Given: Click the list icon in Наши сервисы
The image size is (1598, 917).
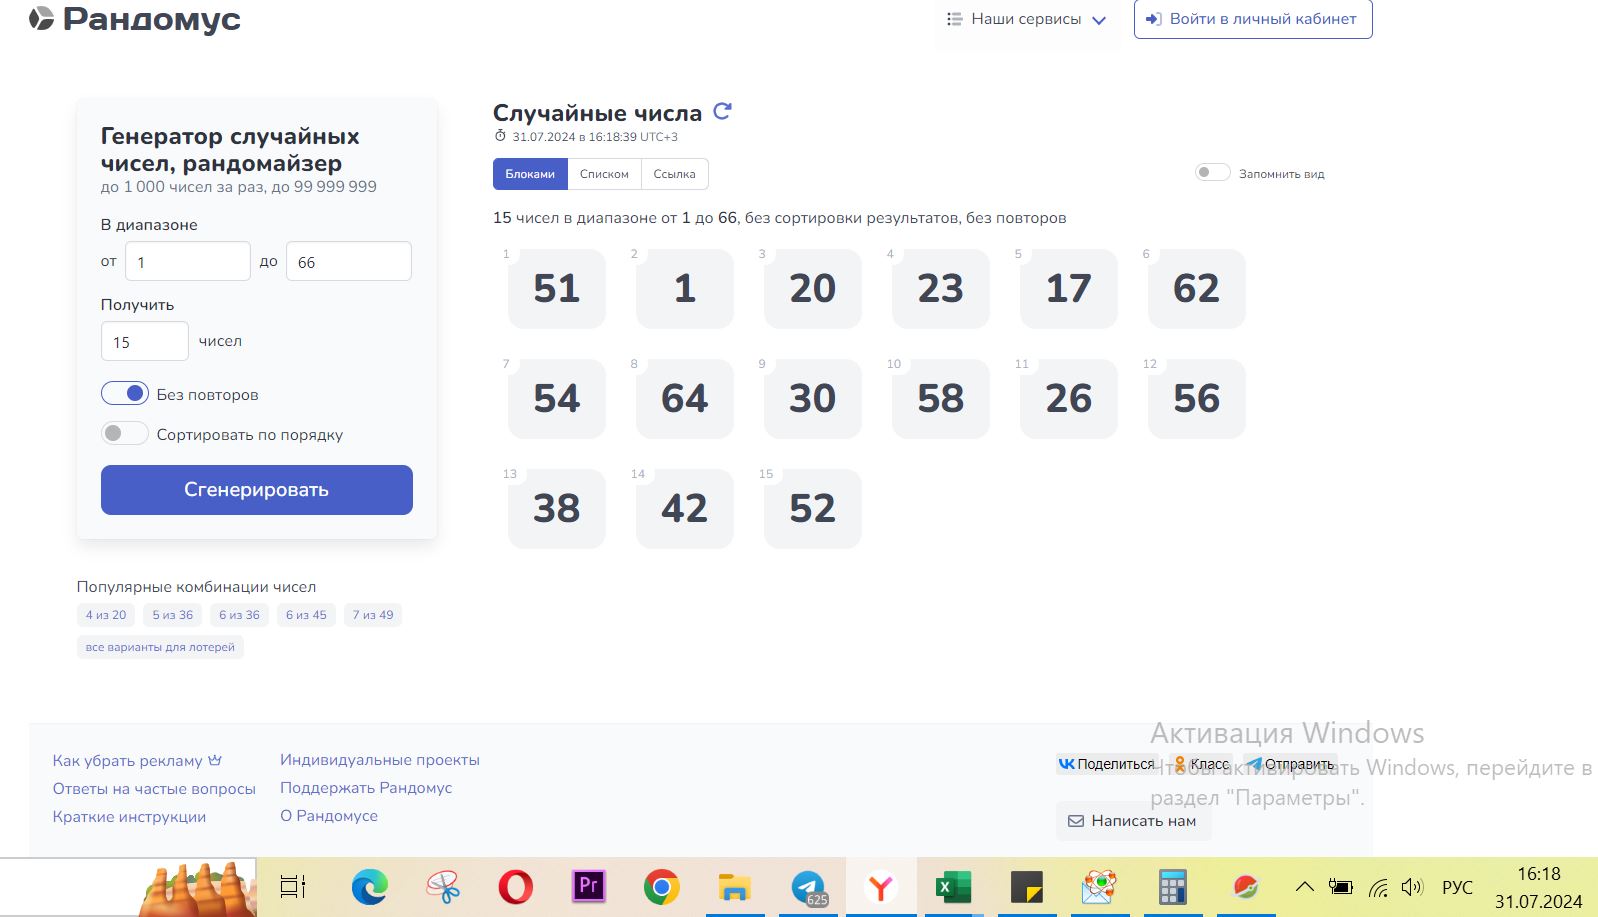Looking at the screenshot, I should (x=955, y=19).
